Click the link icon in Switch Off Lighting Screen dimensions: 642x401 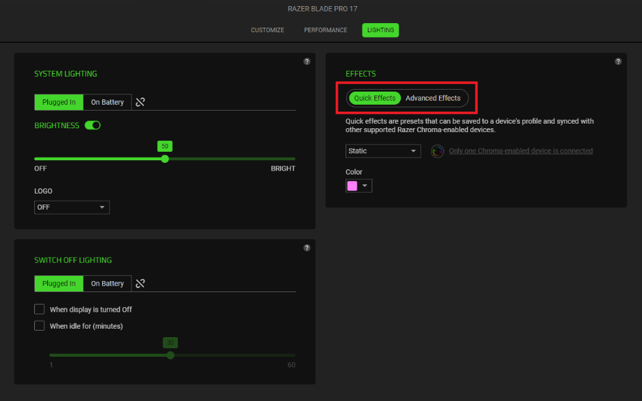pos(140,283)
